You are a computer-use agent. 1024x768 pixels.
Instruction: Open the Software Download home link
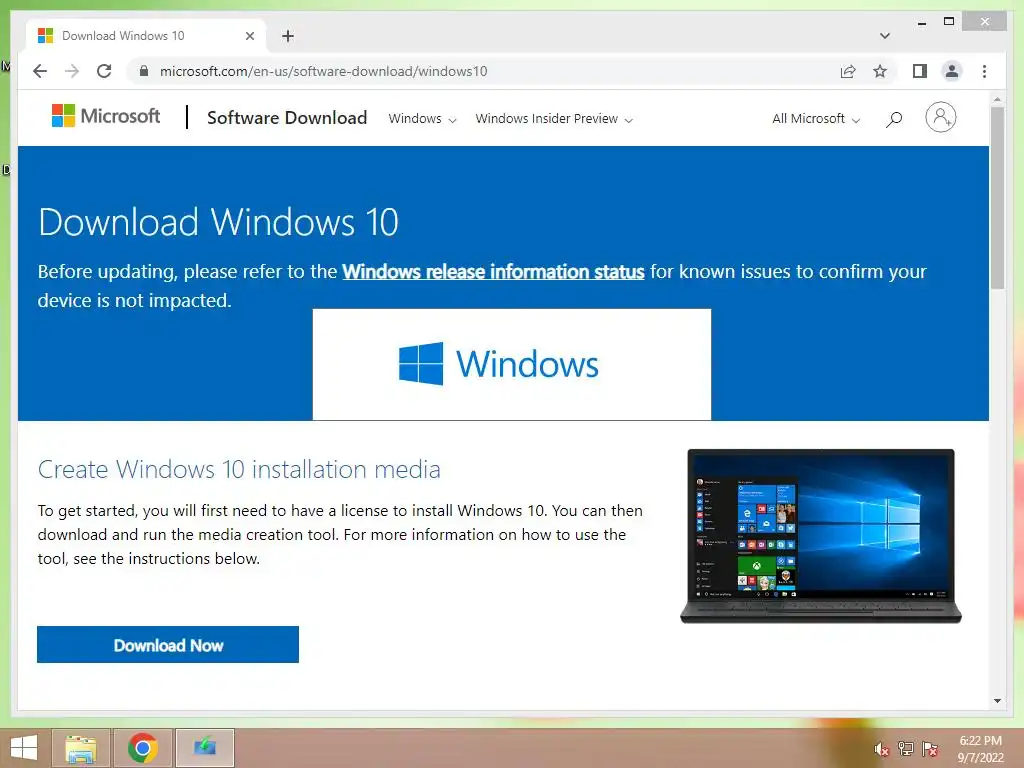click(287, 118)
